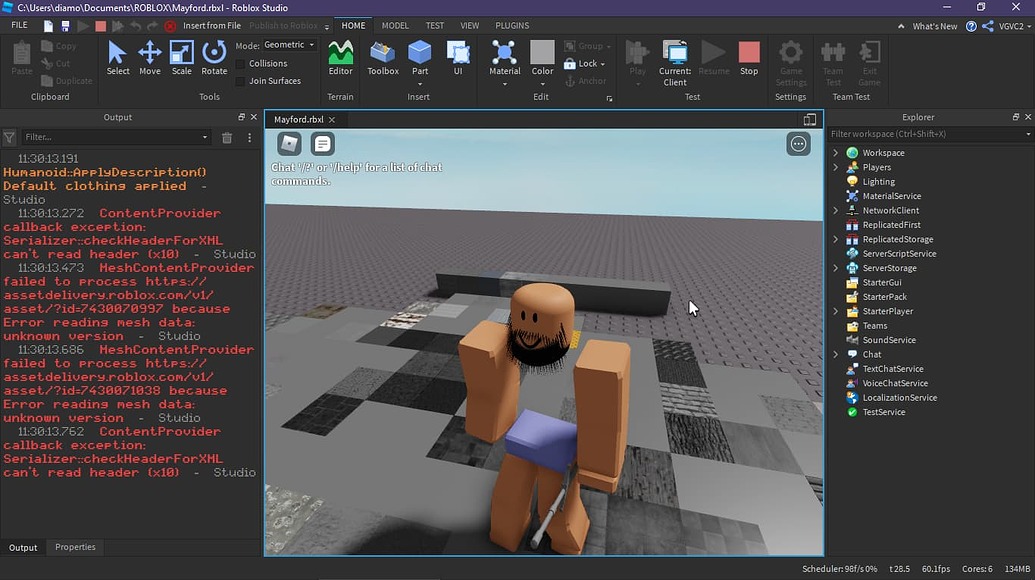This screenshot has width=1035, height=580.
Task: Toggle the chat window icon in viewport
Action: [x=322, y=143]
